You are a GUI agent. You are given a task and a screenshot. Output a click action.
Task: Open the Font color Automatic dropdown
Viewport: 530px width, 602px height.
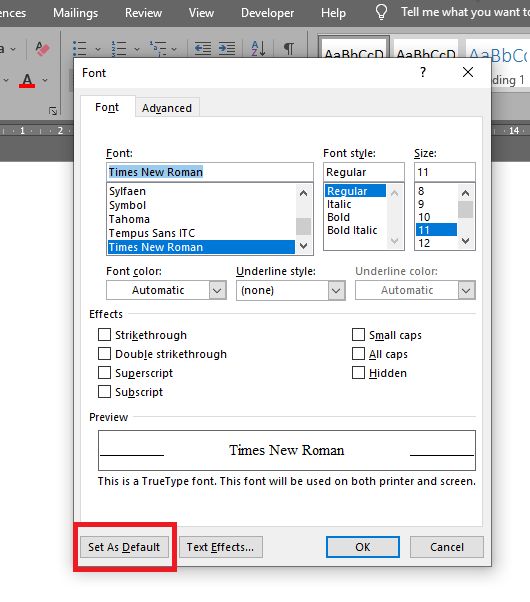[166, 290]
